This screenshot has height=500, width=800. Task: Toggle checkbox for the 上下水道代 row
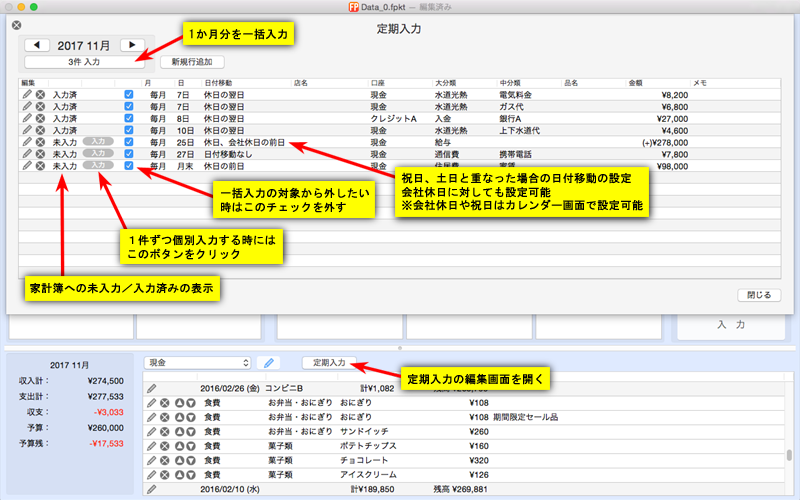[128, 130]
